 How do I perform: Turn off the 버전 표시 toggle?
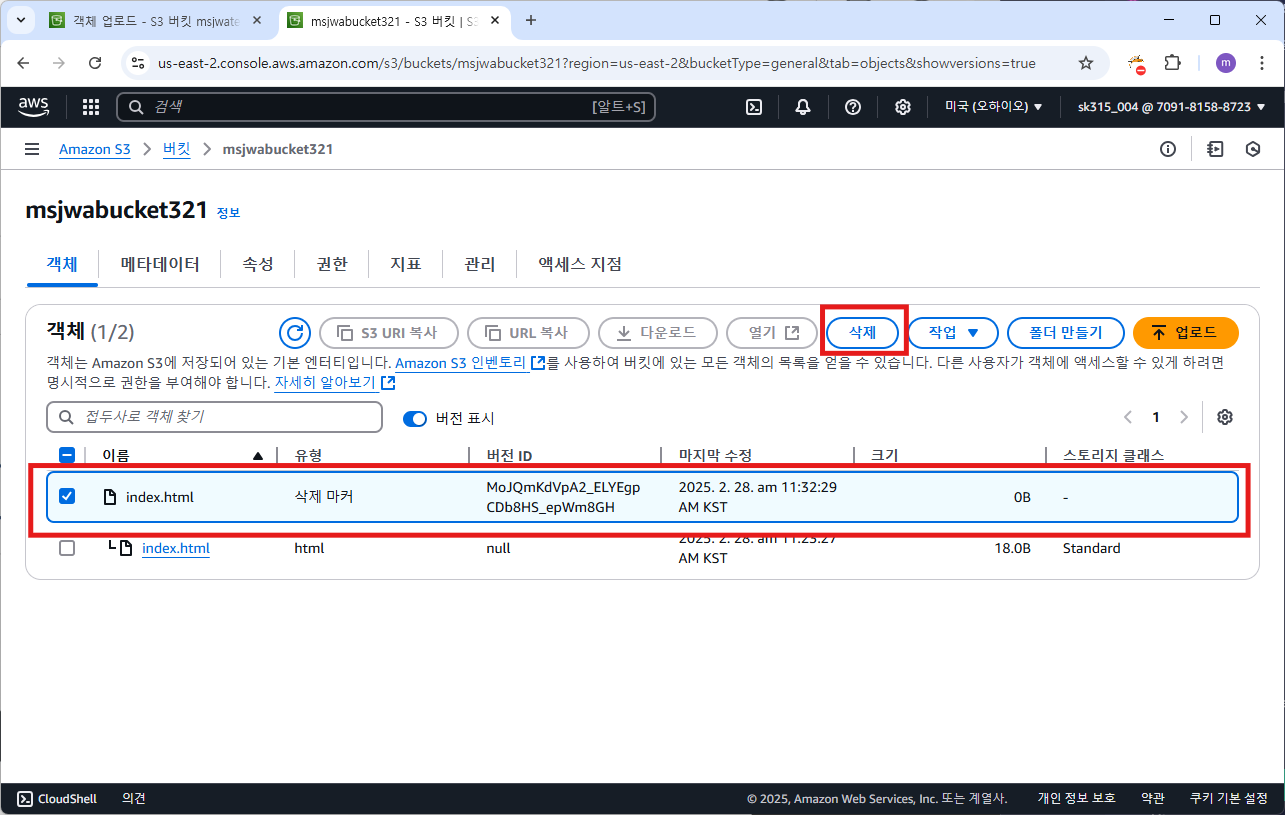pyautogui.click(x=415, y=418)
